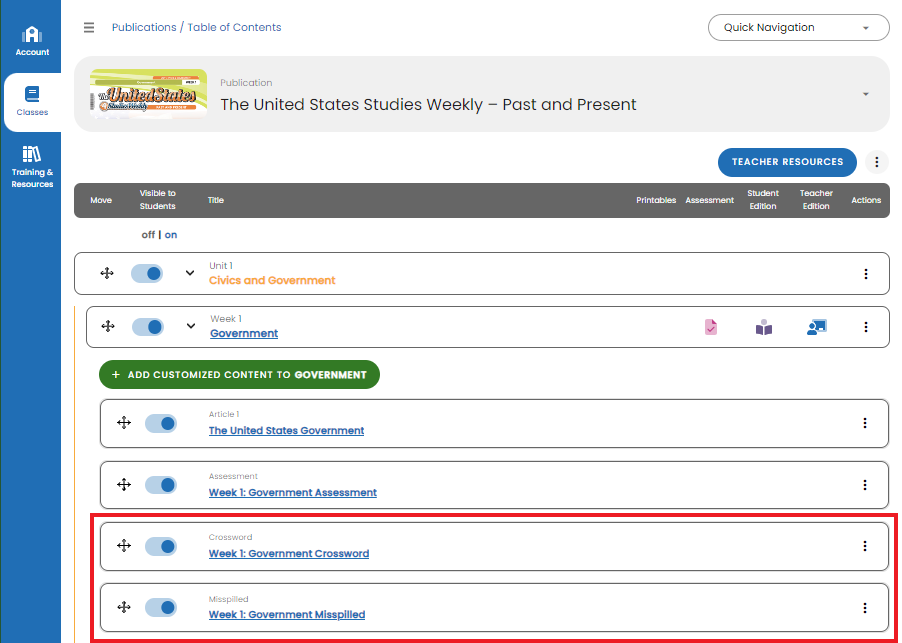Open Week 1 Teacher Edition icon
Viewport: 902px width, 643px height.
pyautogui.click(x=816, y=327)
